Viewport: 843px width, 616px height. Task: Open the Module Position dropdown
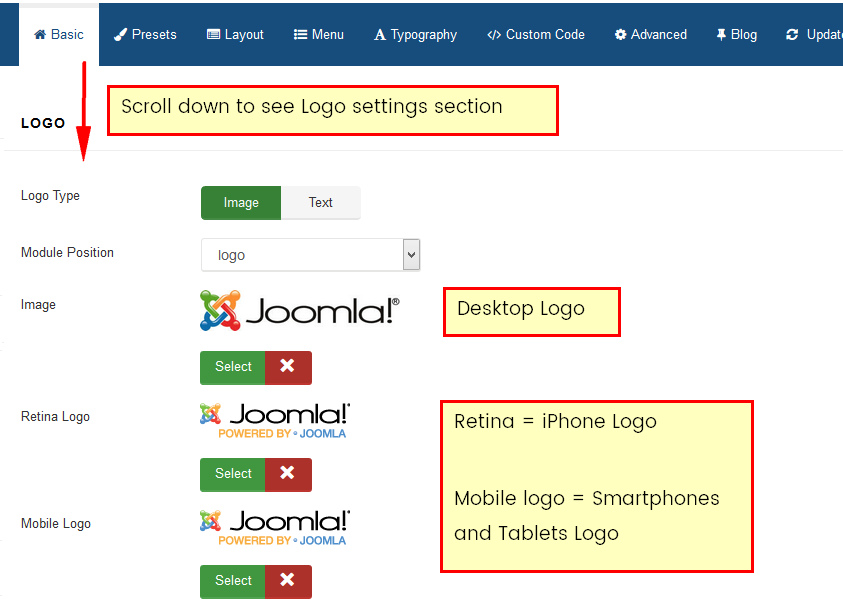click(x=310, y=255)
